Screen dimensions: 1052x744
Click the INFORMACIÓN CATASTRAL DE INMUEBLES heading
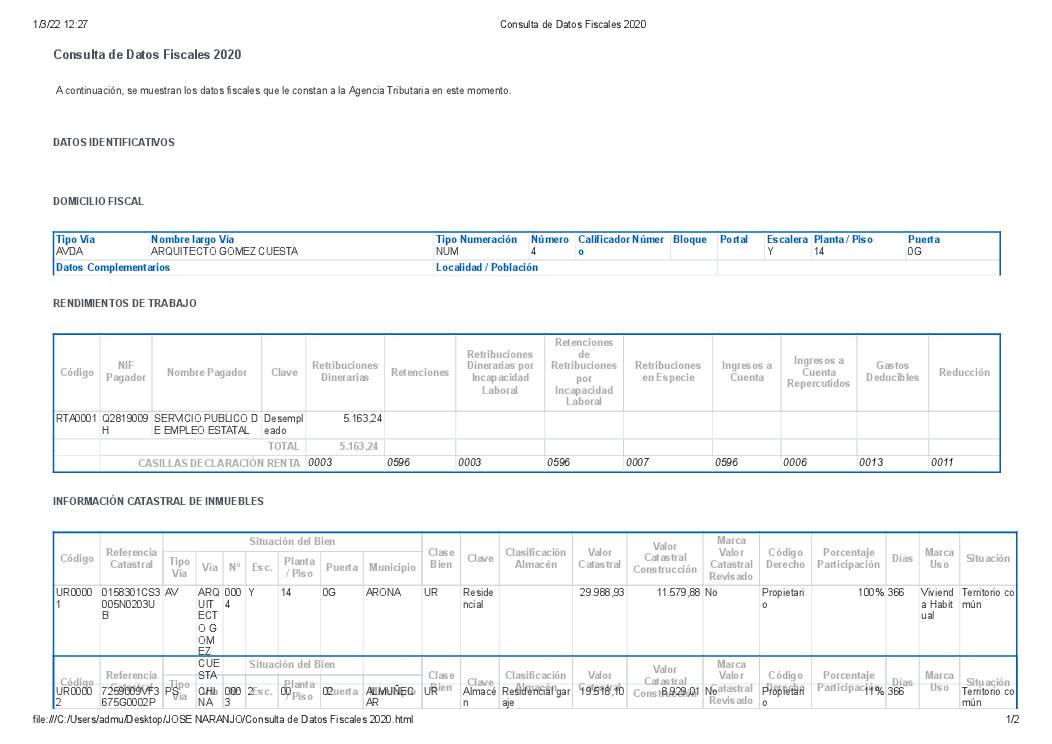[158, 501]
